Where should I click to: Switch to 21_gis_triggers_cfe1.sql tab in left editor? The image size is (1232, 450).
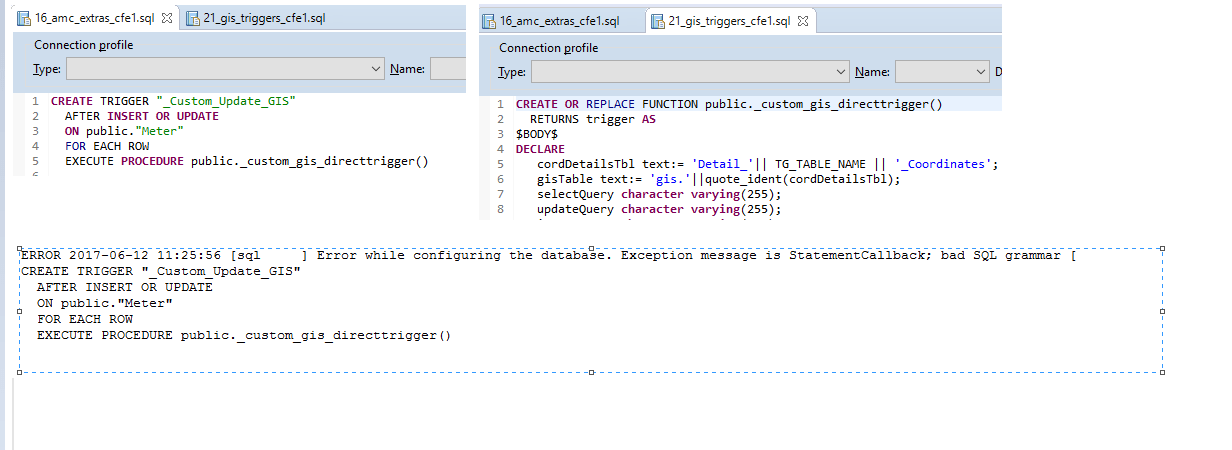(264, 18)
